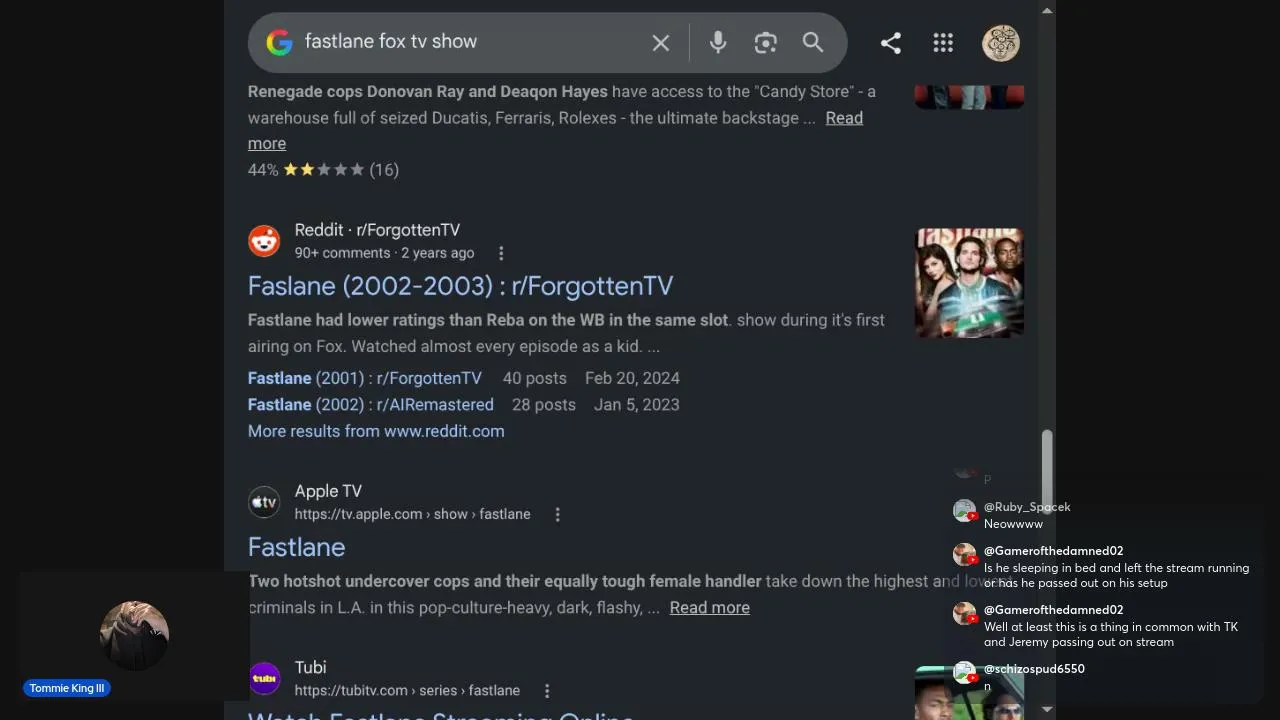Click the @schizospud6550 chat avatar
The image size is (1280, 720).
pos(964,673)
